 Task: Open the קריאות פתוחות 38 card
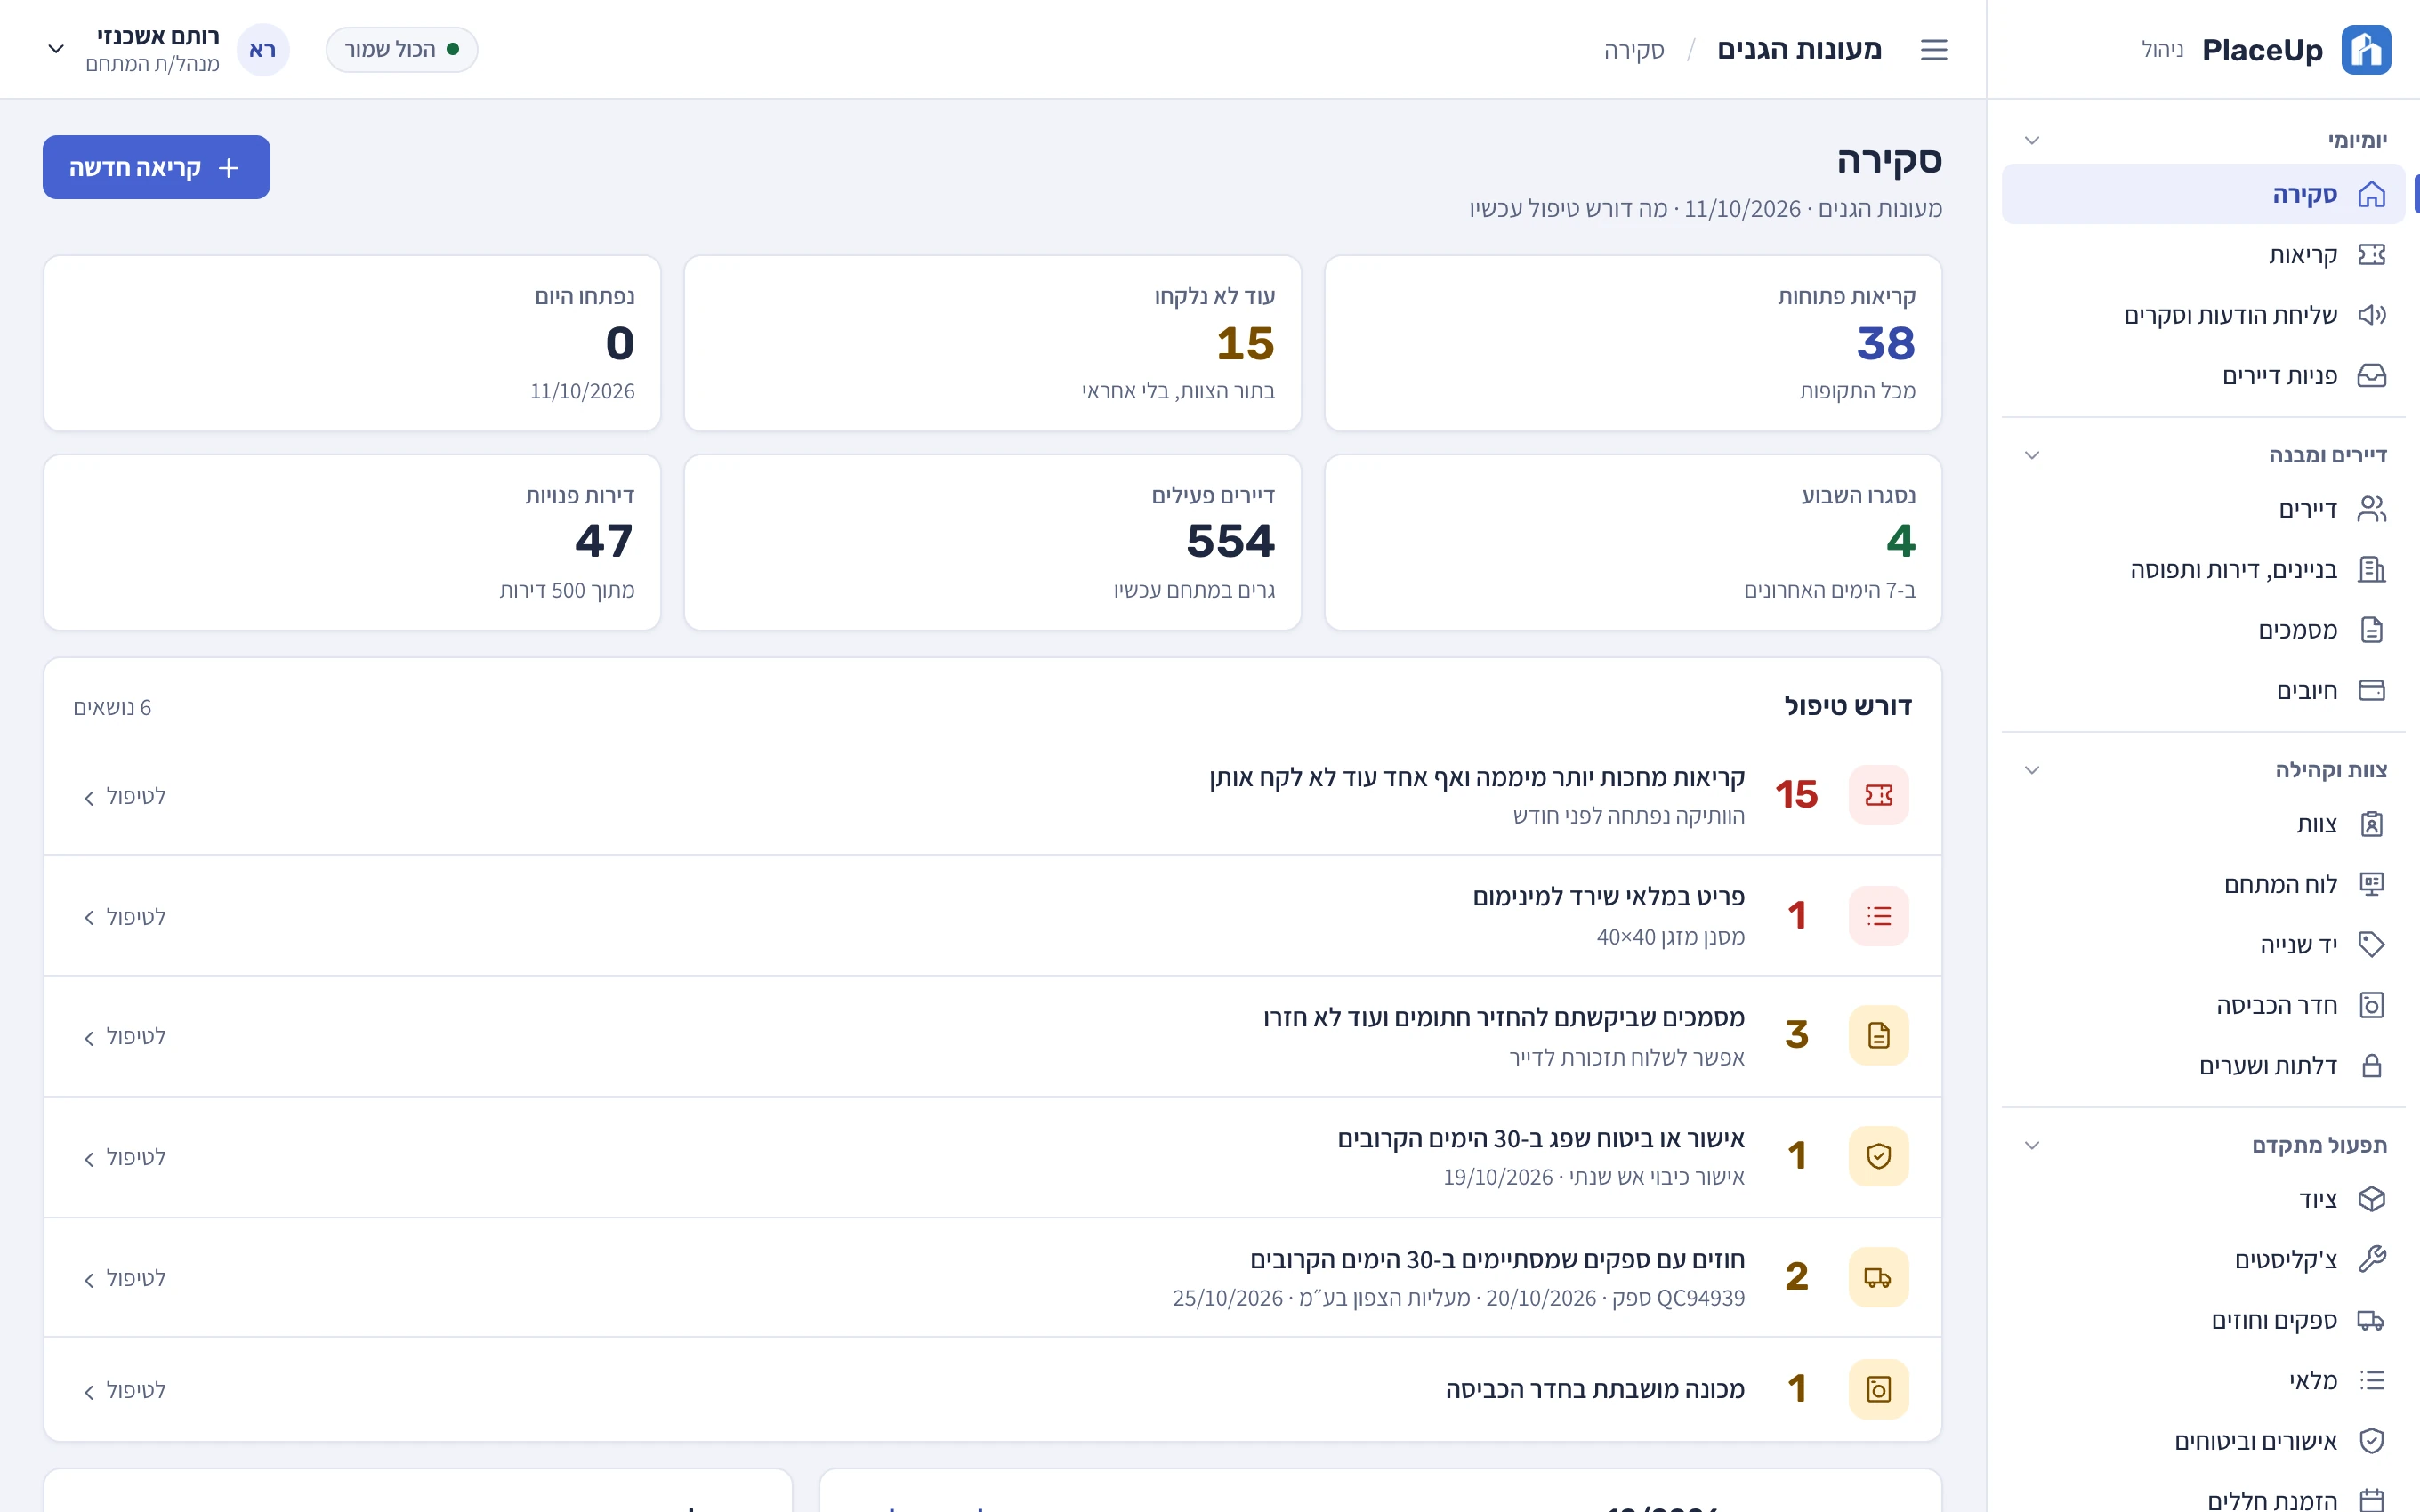(1633, 343)
